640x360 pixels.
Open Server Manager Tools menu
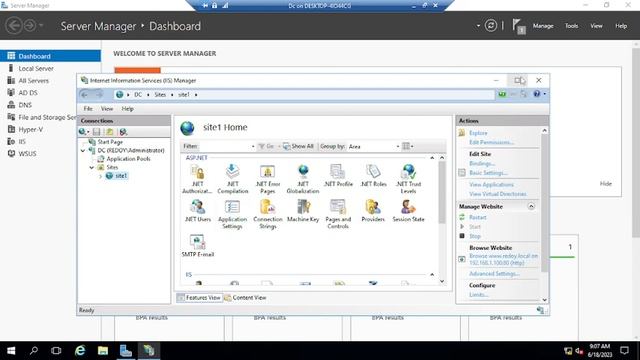571,26
